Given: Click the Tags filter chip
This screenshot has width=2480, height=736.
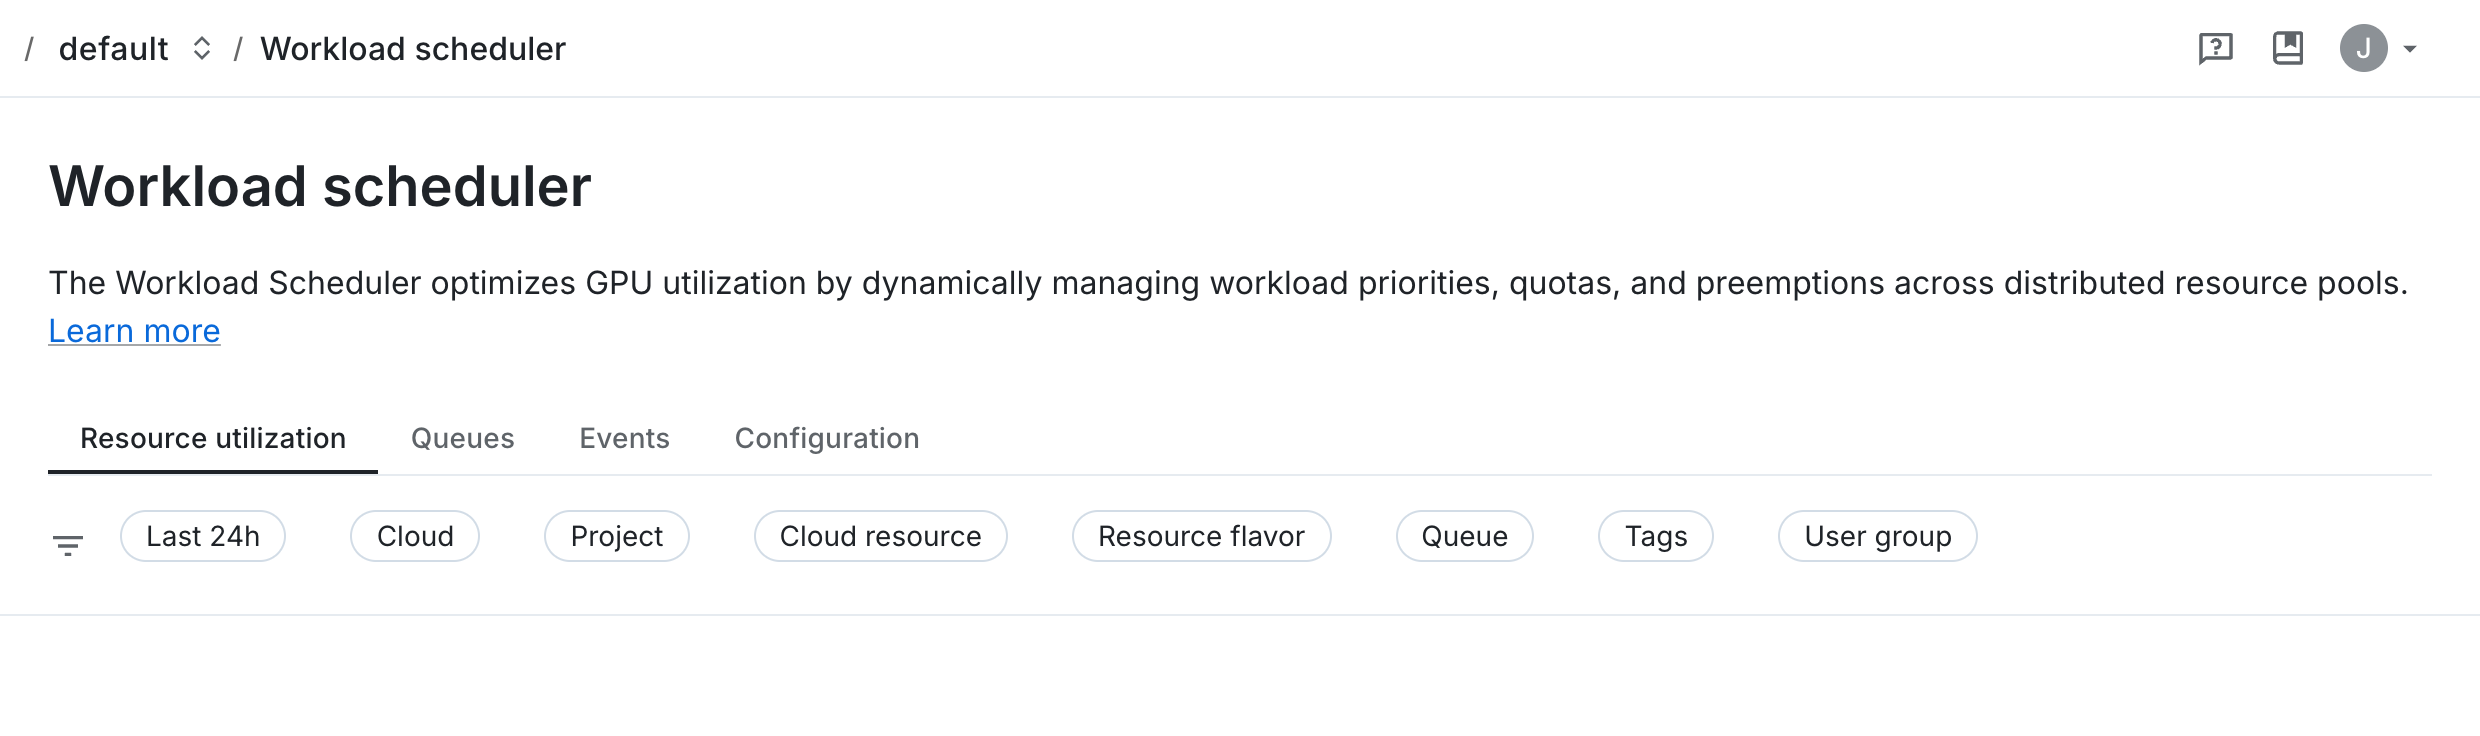Looking at the screenshot, I should [x=1656, y=536].
